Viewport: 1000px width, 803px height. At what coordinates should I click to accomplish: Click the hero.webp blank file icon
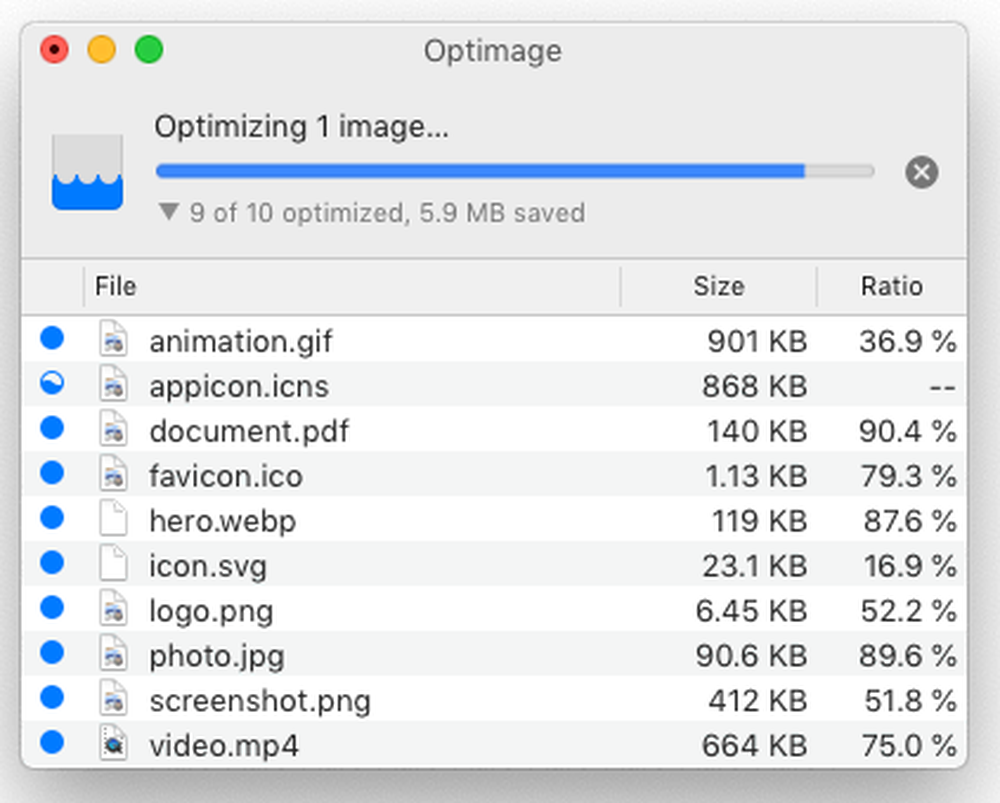113,521
